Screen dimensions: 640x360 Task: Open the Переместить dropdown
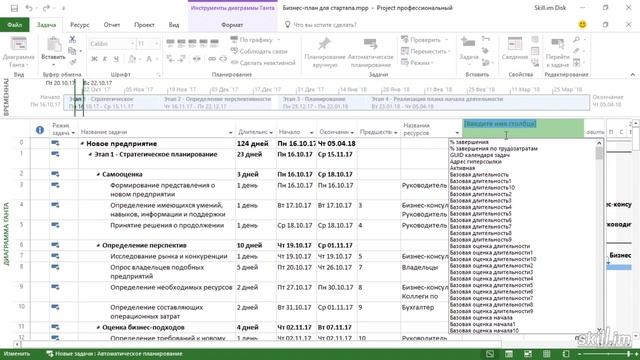tap(426, 51)
